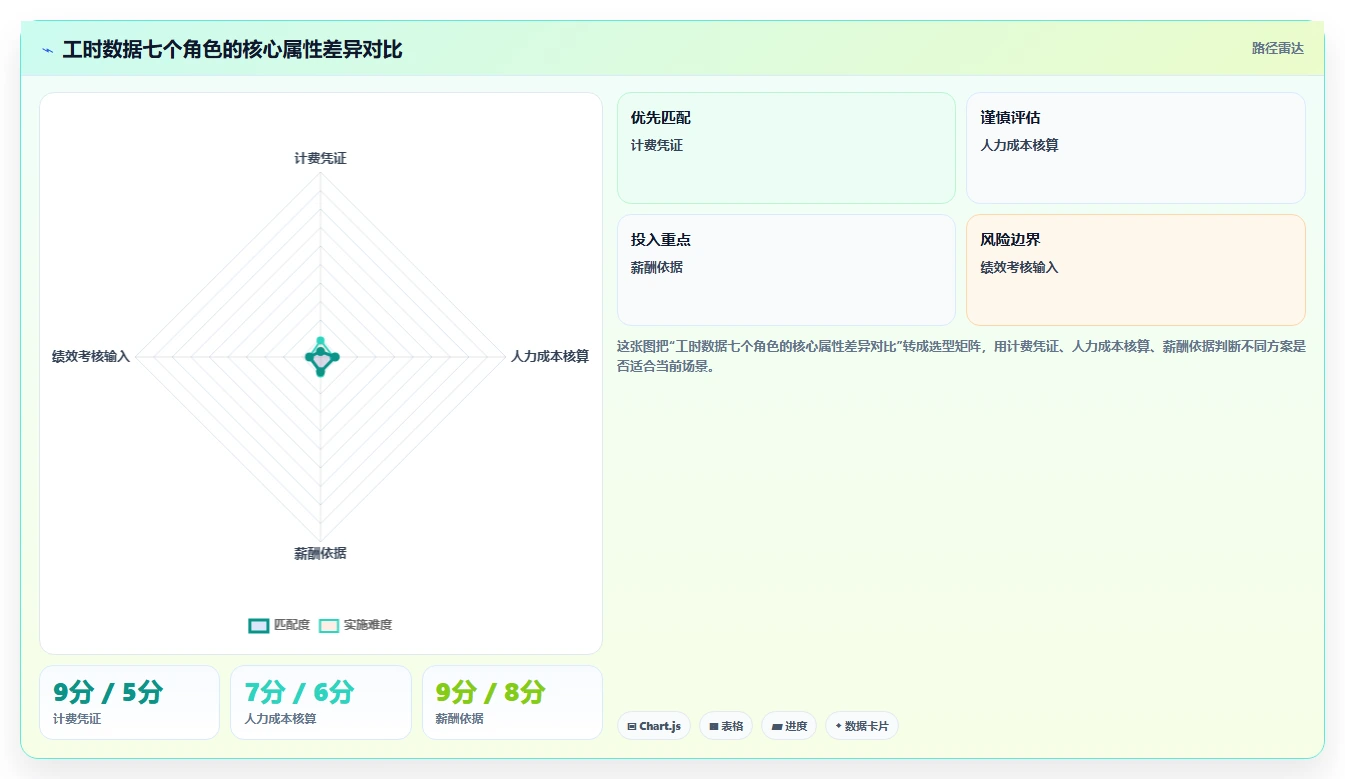Click the 9分 / 5分 计费凭证 stat card
This screenshot has width=1345, height=779.
point(129,702)
